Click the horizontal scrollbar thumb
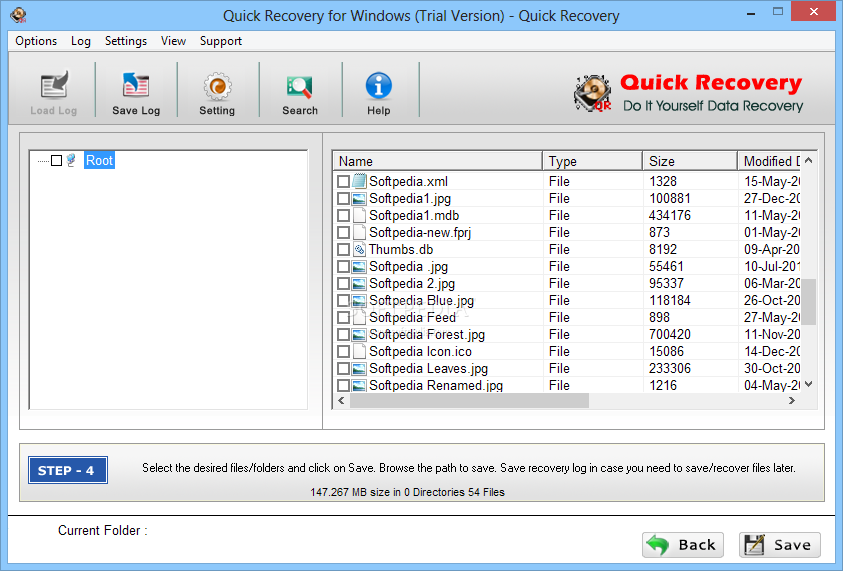This screenshot has width=843, height=571. pyautogui.click(x=469, y=401)
